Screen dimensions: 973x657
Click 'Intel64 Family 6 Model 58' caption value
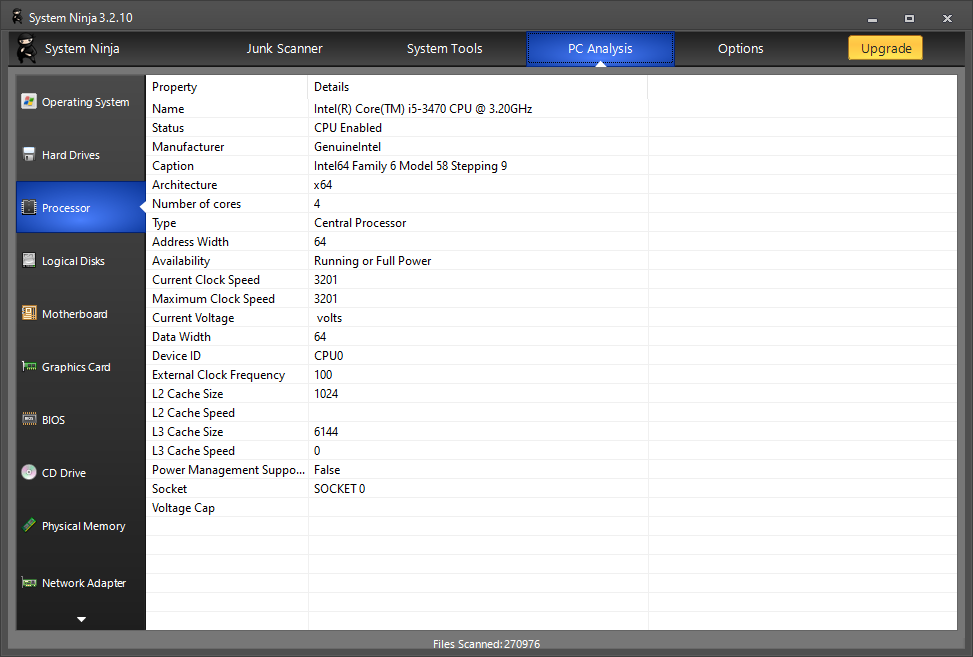point(410,166)
